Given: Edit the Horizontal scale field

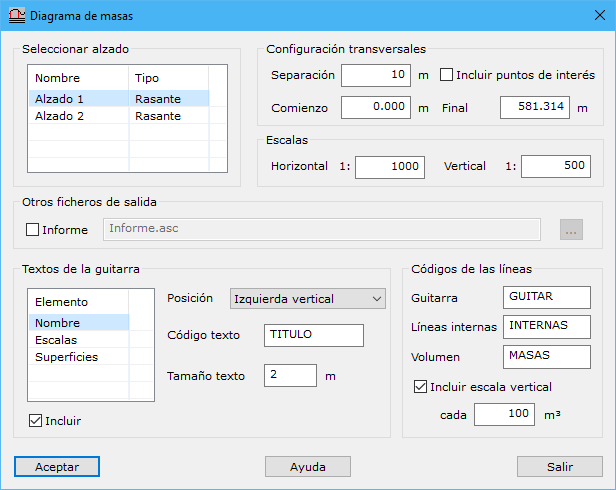Looking at the screenshot, I should pyautogui.click(x=390, y=167).
